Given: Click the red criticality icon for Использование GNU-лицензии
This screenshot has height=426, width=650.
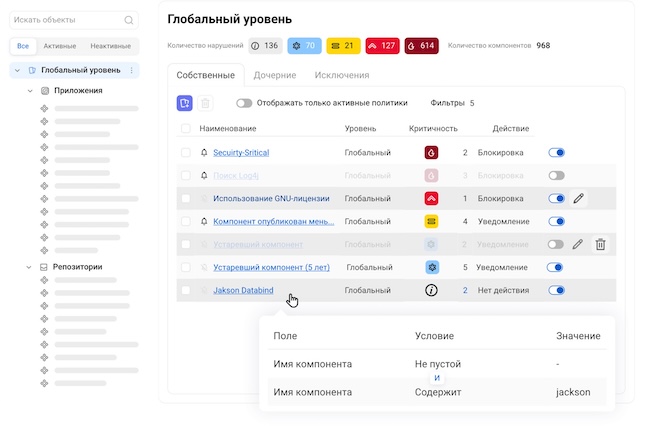Looking at the screenshot, I should 432,198.
